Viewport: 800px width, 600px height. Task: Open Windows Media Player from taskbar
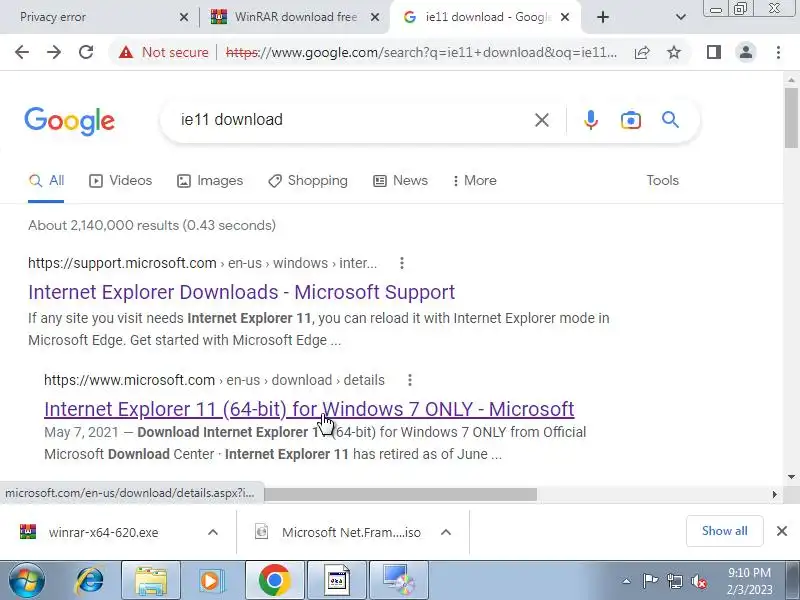[210, 580]
